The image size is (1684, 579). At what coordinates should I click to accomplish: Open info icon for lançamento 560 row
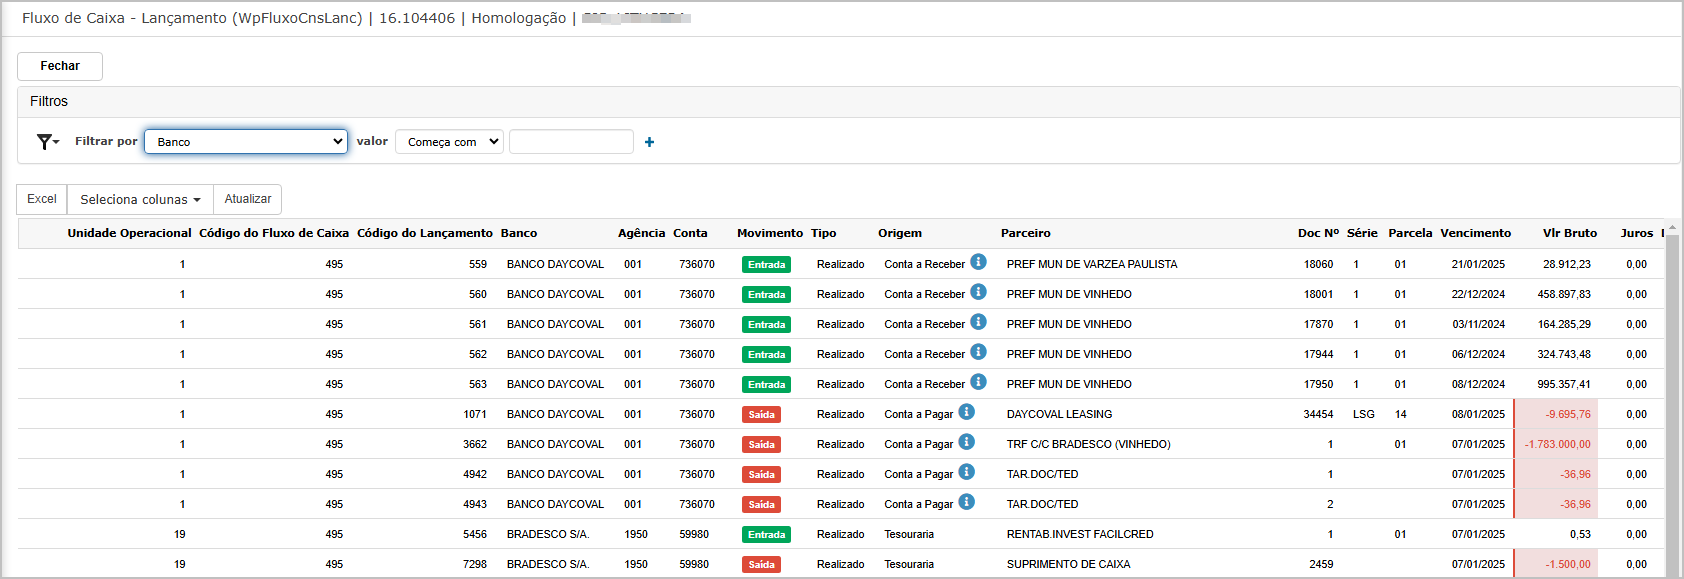979,292
